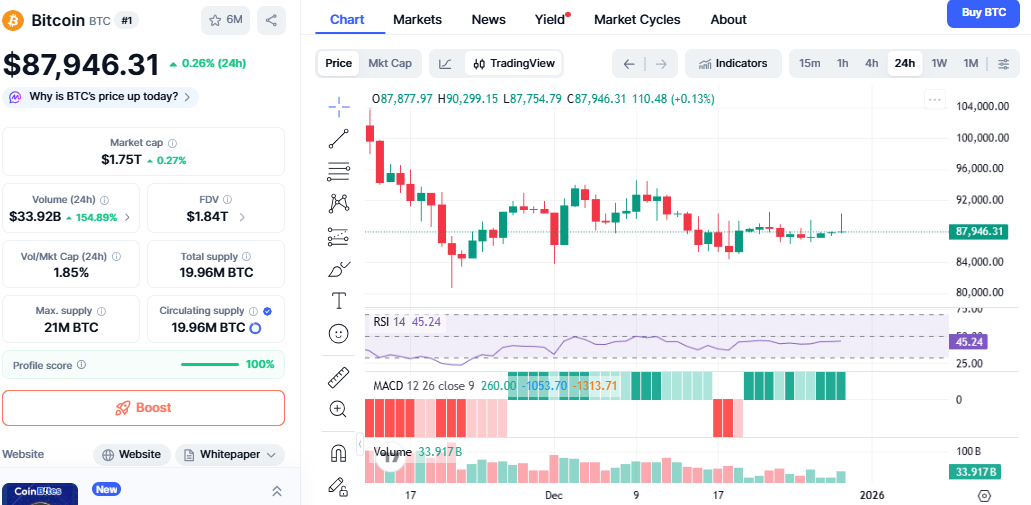Switch chart view to Mkt Cap
The image size is (1031, 505).
[390, 63]
